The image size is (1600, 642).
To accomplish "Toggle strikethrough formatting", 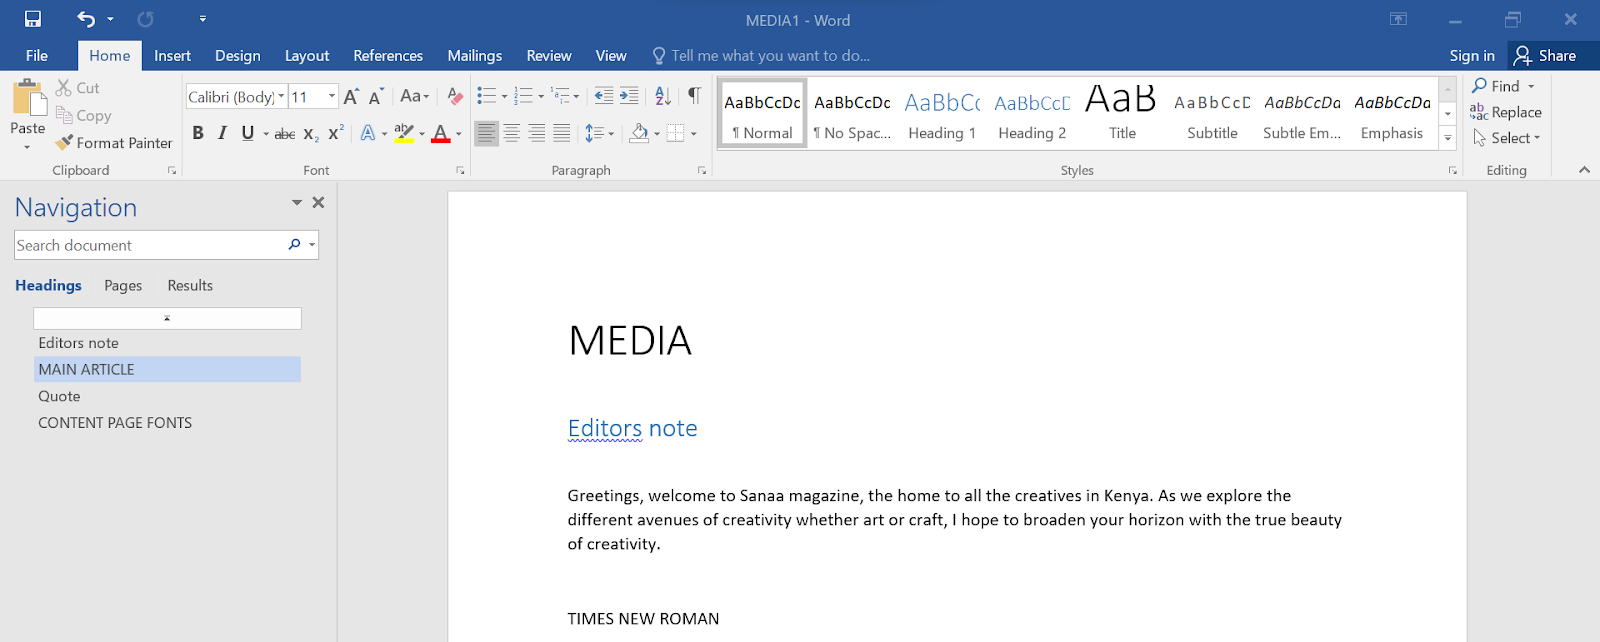I will tap(285, 133).
